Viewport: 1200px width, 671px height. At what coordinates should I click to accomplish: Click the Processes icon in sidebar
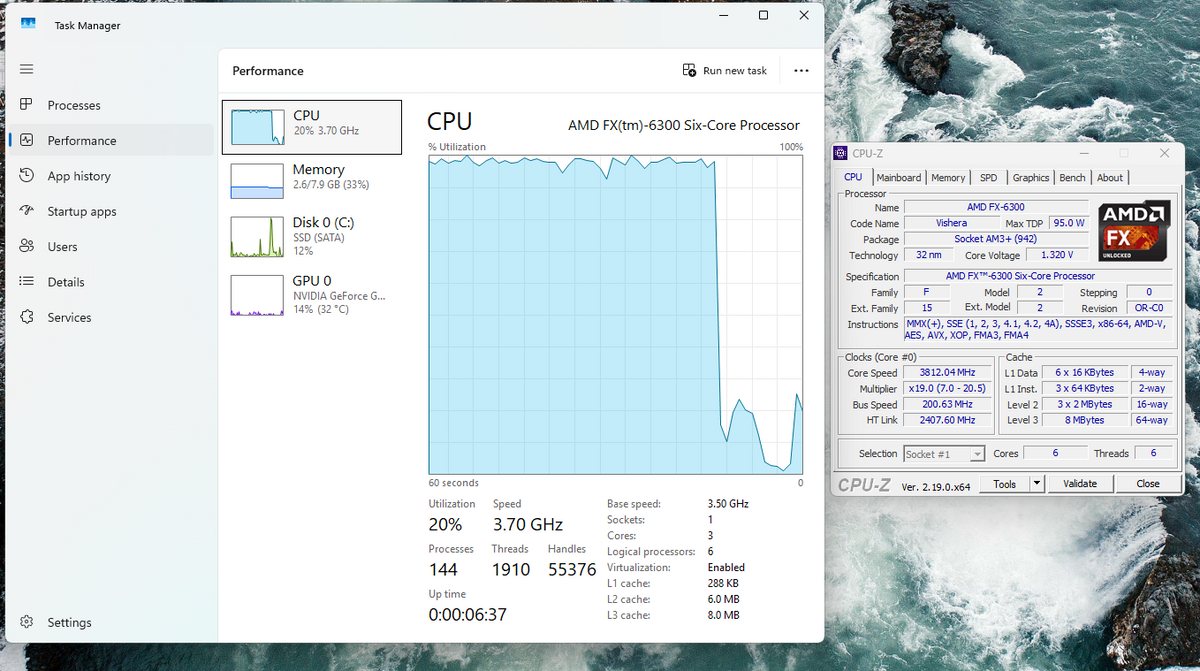(27, 105)
